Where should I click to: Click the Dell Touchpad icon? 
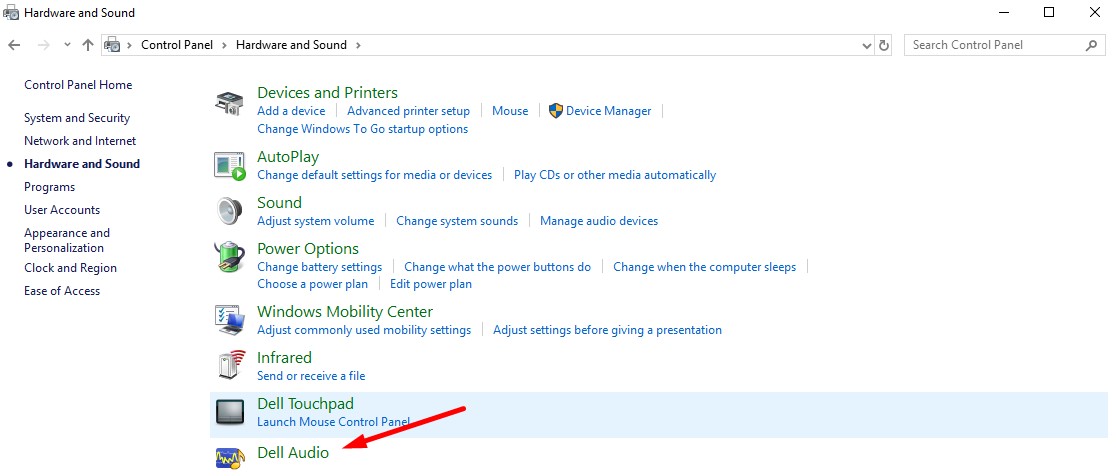click(x=229, y=413)
